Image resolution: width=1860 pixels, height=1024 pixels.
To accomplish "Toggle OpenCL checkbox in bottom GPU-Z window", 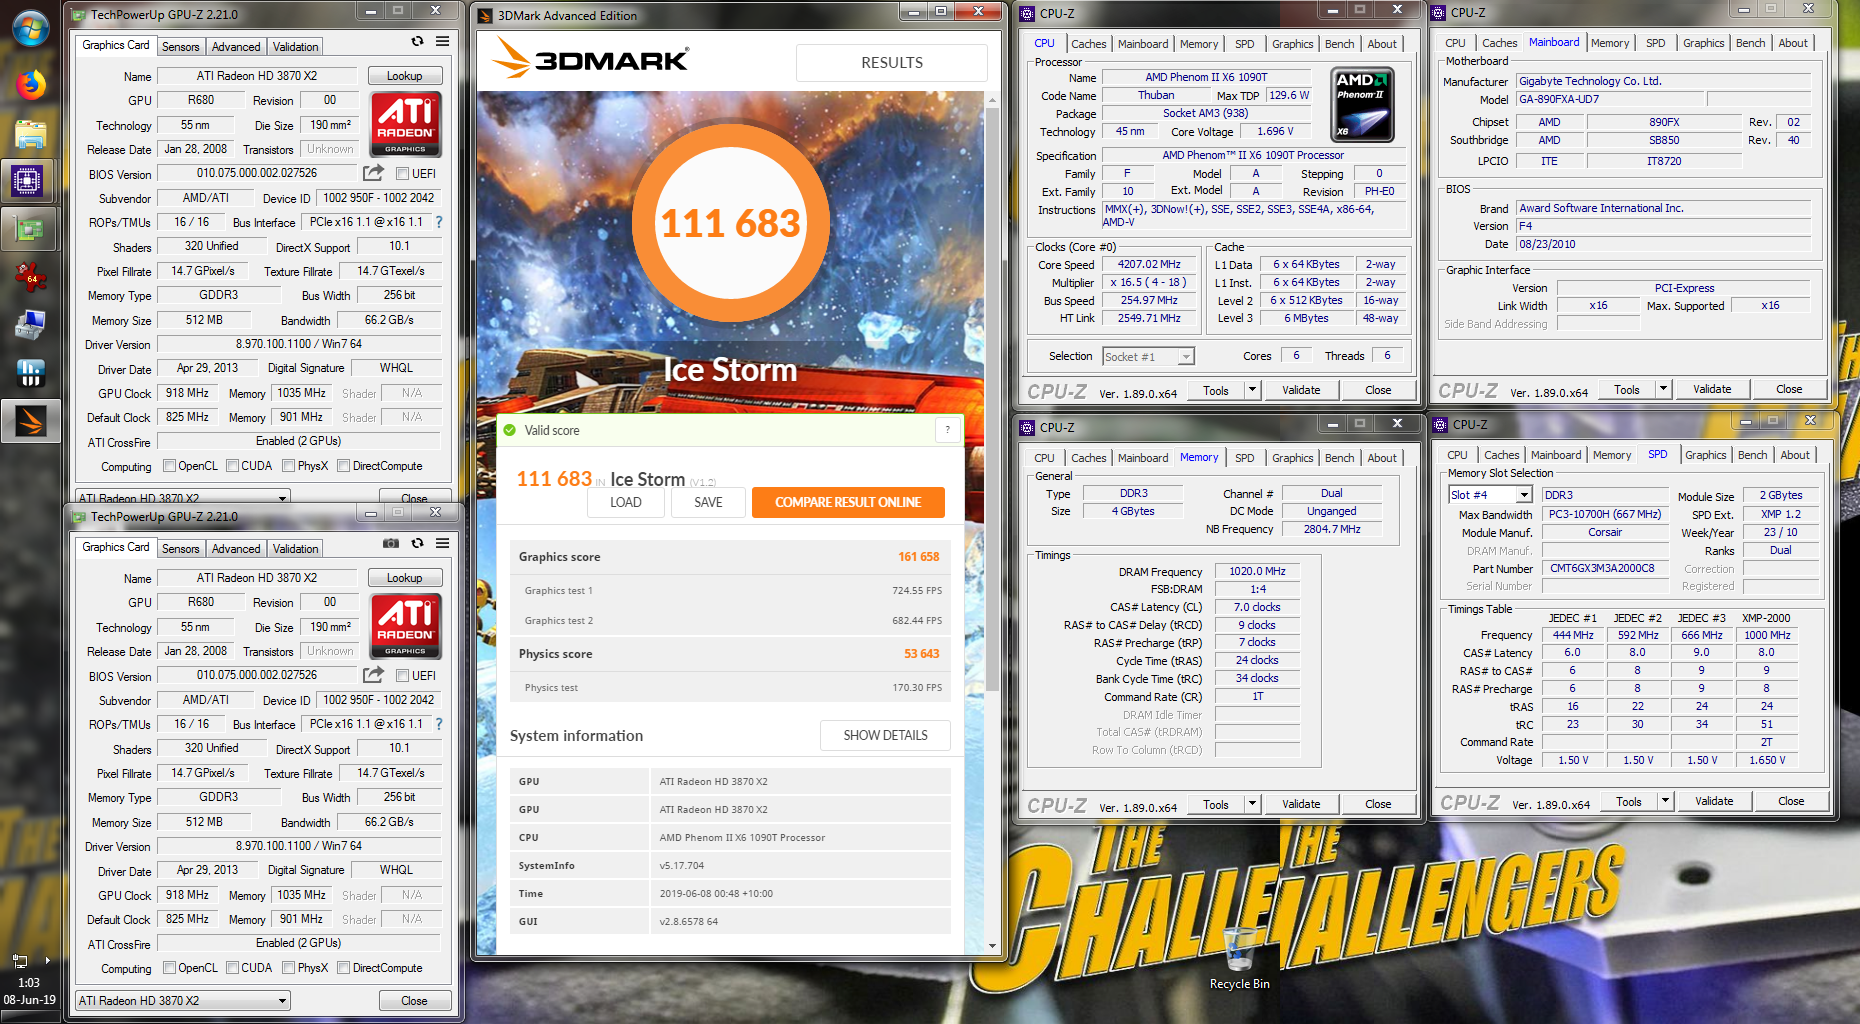I will (169, 968).
